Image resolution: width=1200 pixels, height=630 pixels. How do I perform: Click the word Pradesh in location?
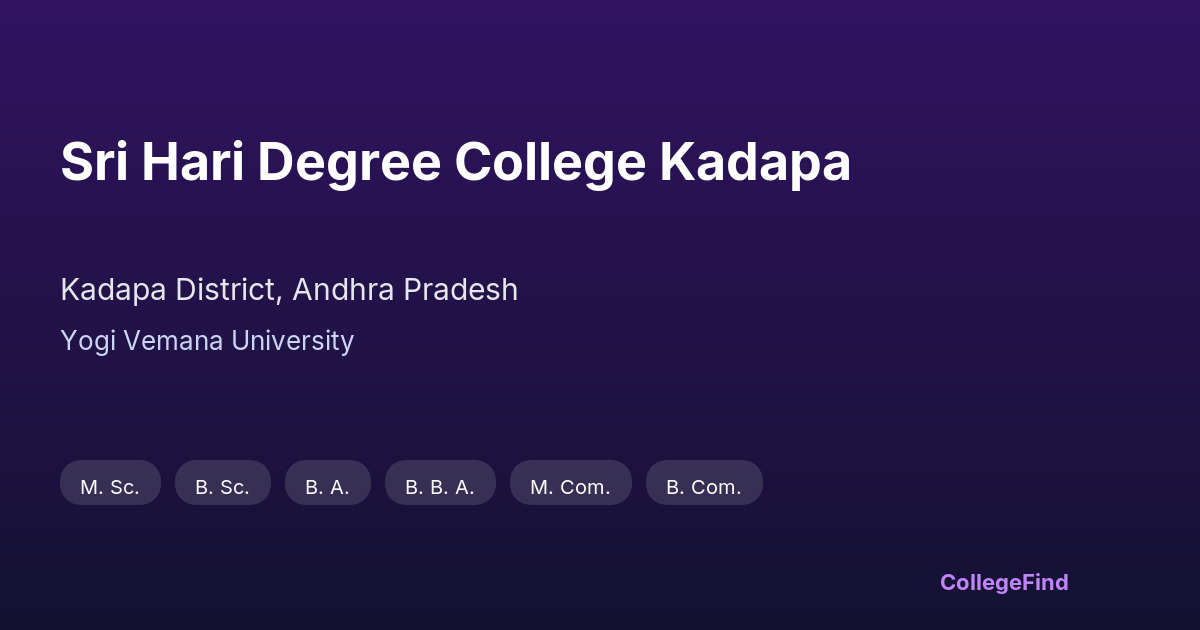click(461, 290)
